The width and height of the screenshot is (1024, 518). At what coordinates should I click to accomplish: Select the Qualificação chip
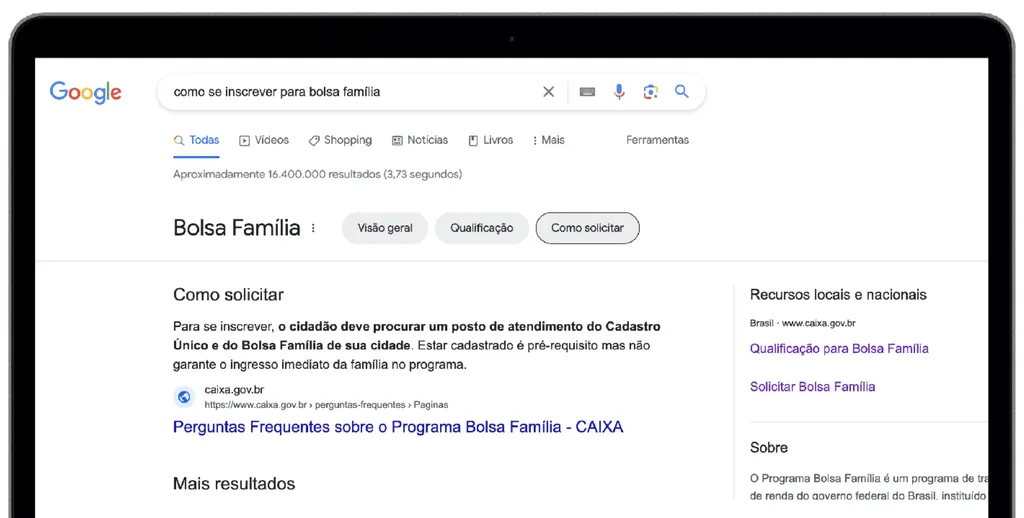point(481,228)
